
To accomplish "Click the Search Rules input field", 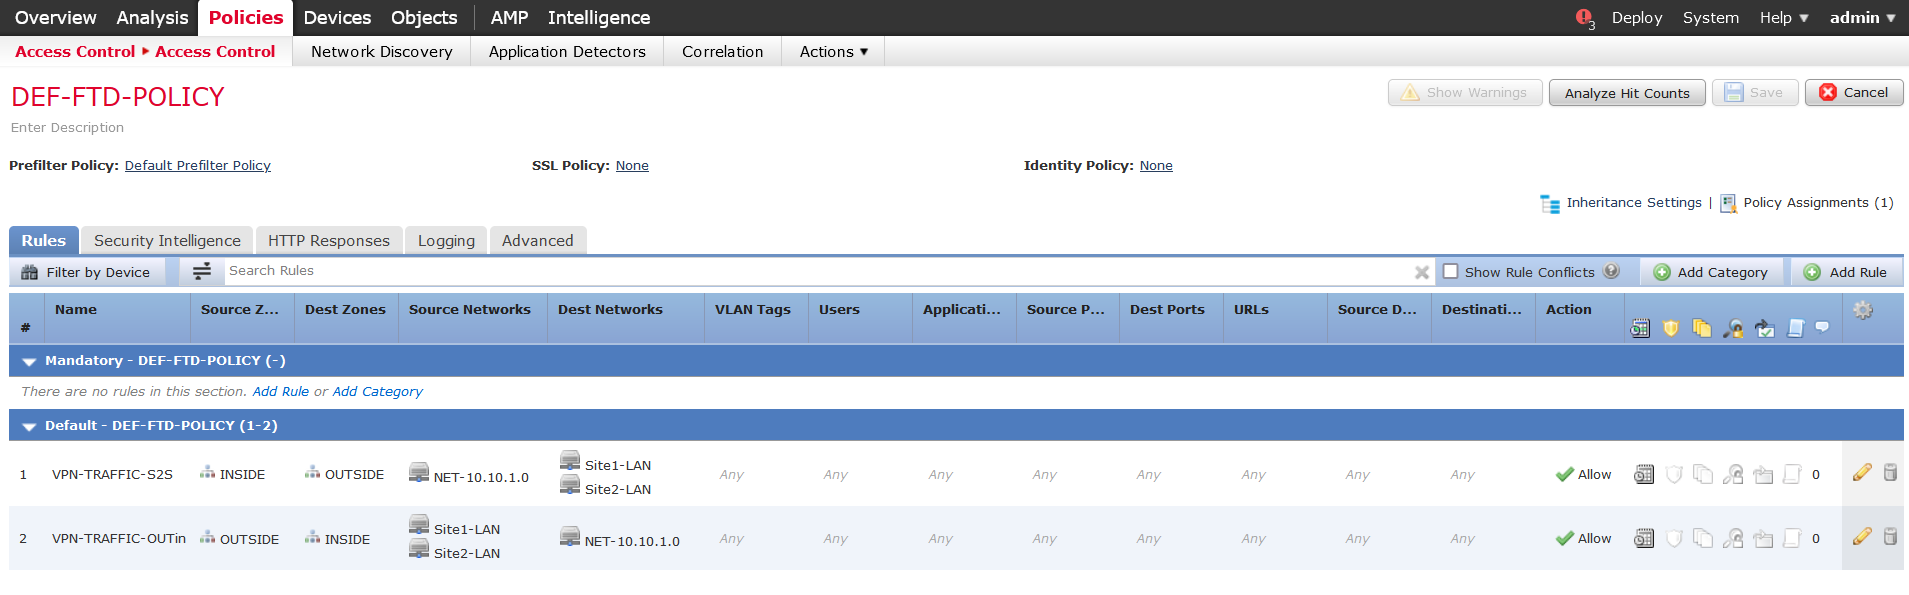I will point(800,271).
